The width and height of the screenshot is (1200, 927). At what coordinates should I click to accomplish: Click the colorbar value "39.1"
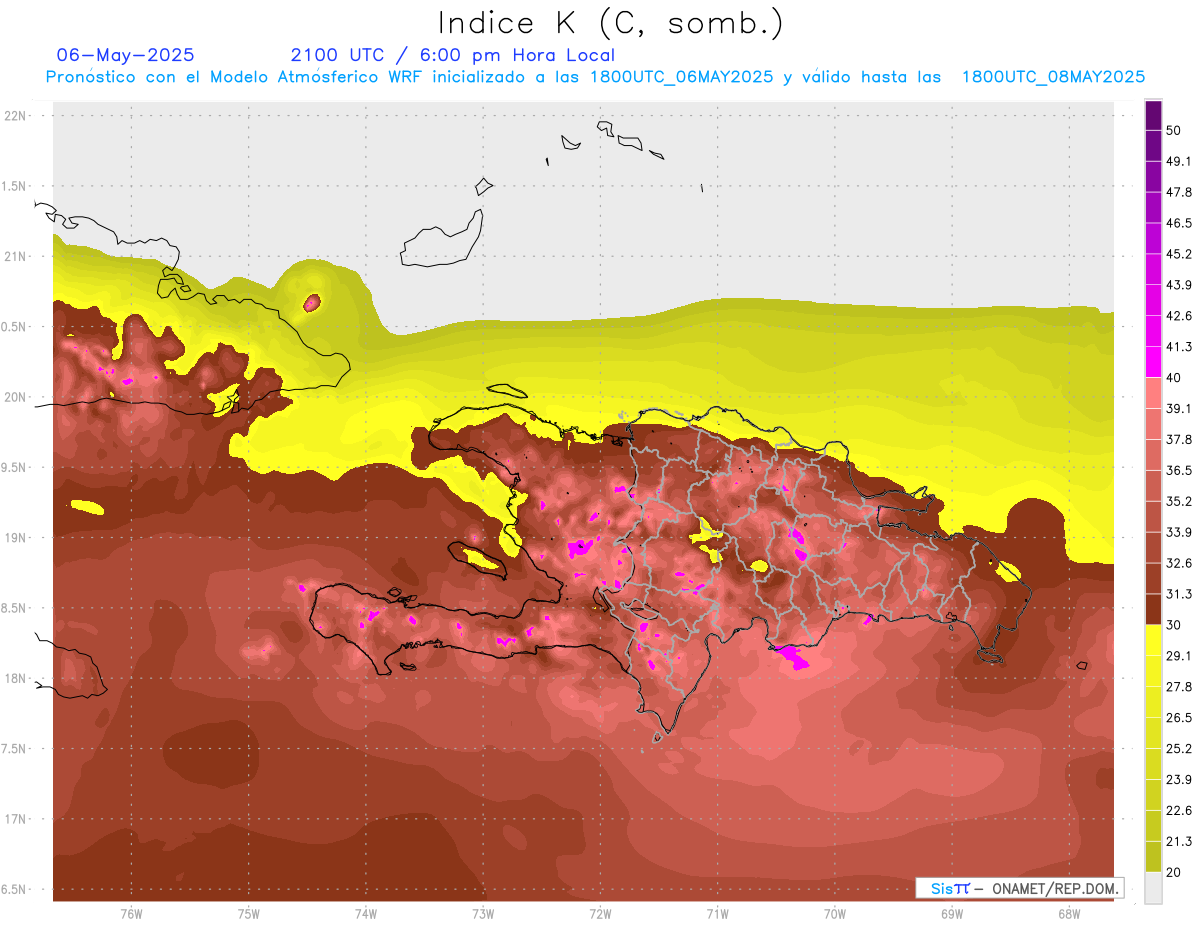[1178, 409]
